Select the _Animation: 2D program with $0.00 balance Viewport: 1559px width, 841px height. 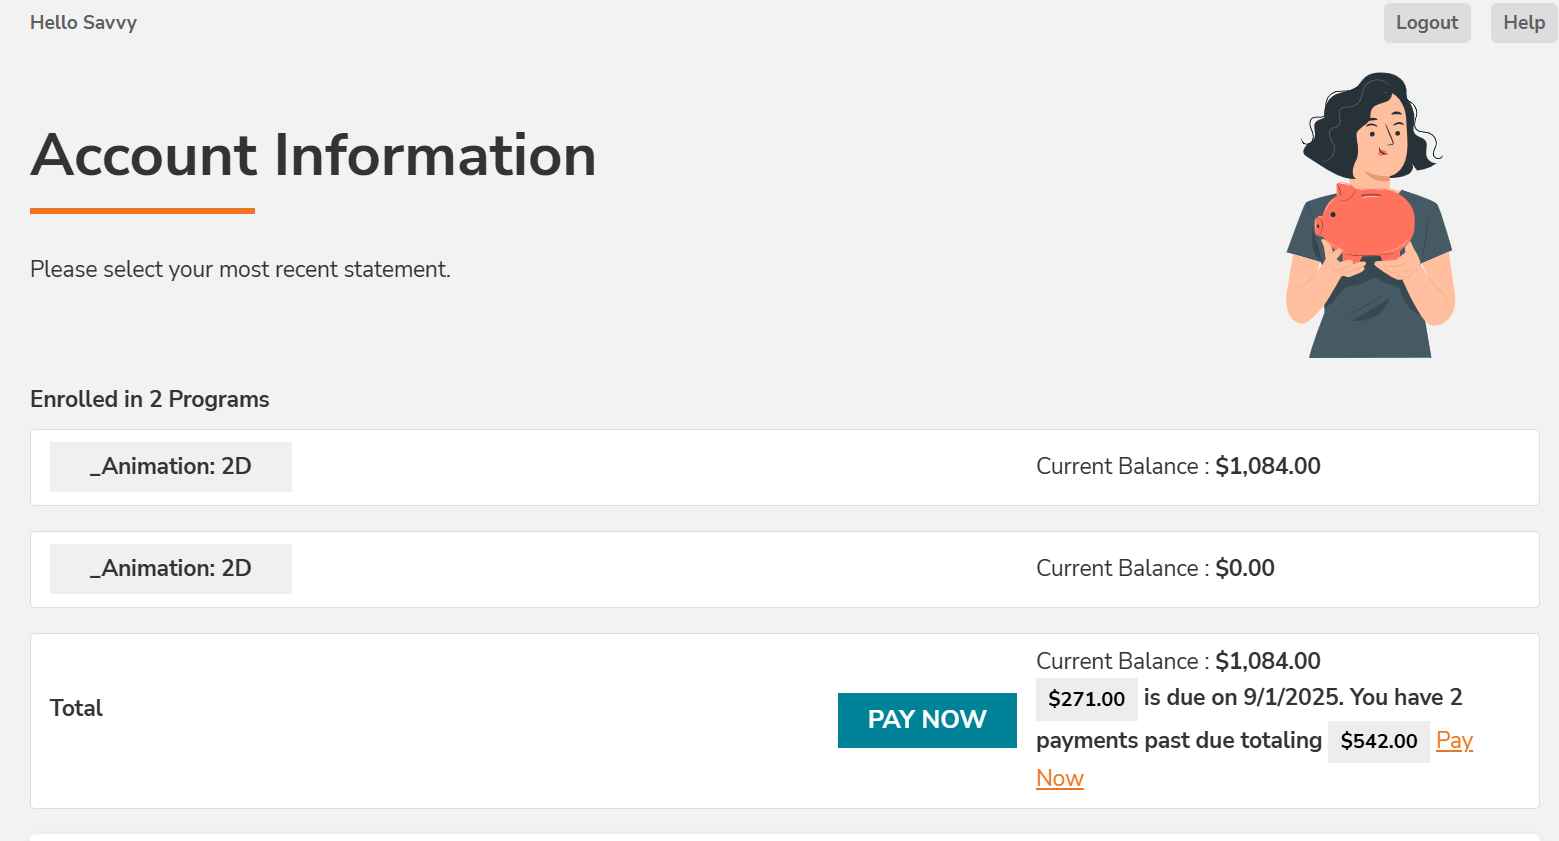pos(171,569)
